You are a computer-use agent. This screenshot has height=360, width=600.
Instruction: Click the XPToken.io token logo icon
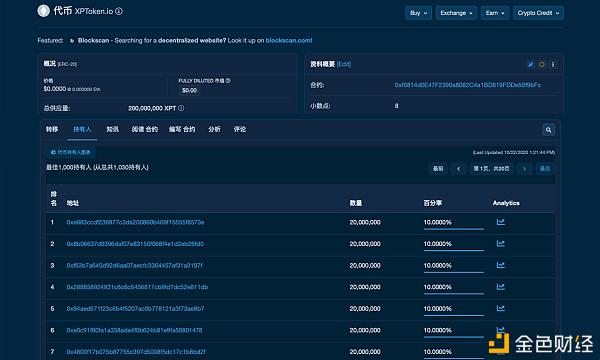tap(44, 11)
